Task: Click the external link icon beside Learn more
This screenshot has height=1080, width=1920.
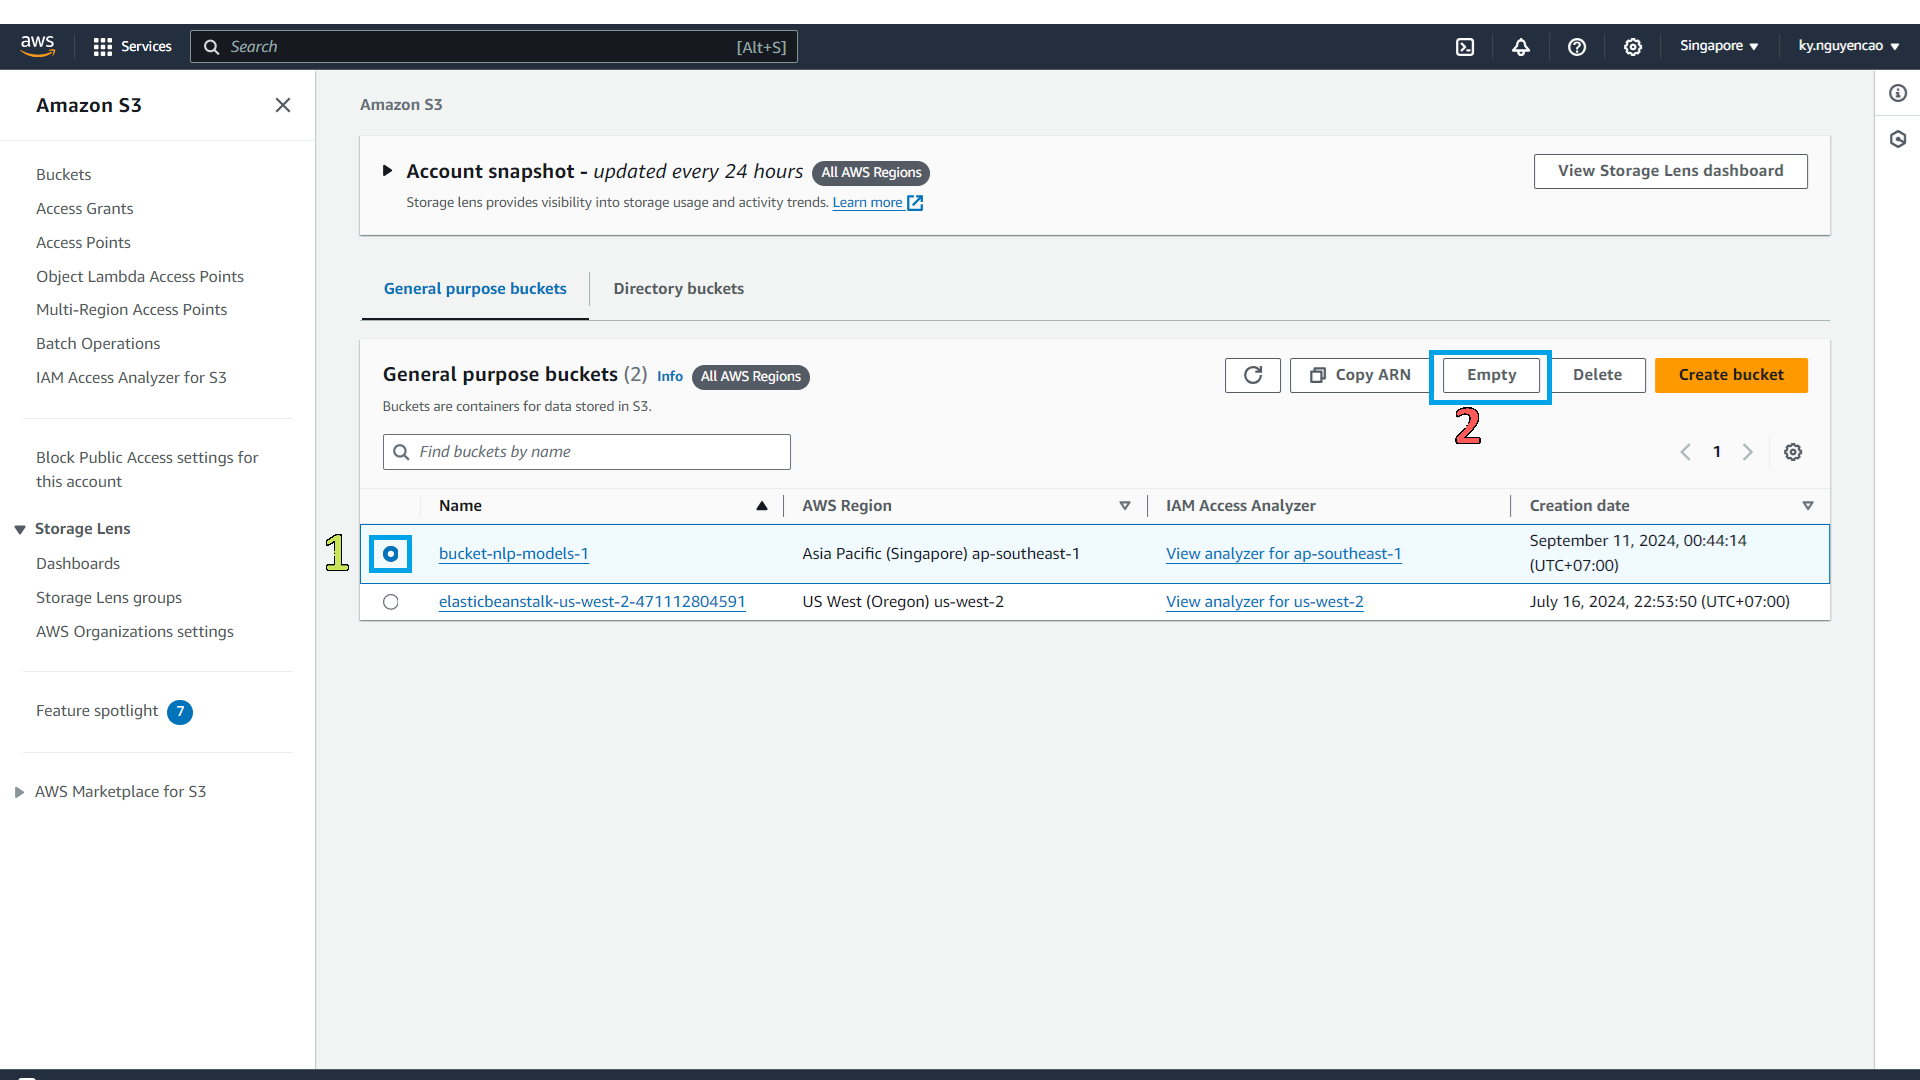Action: (x=915, y=203)
